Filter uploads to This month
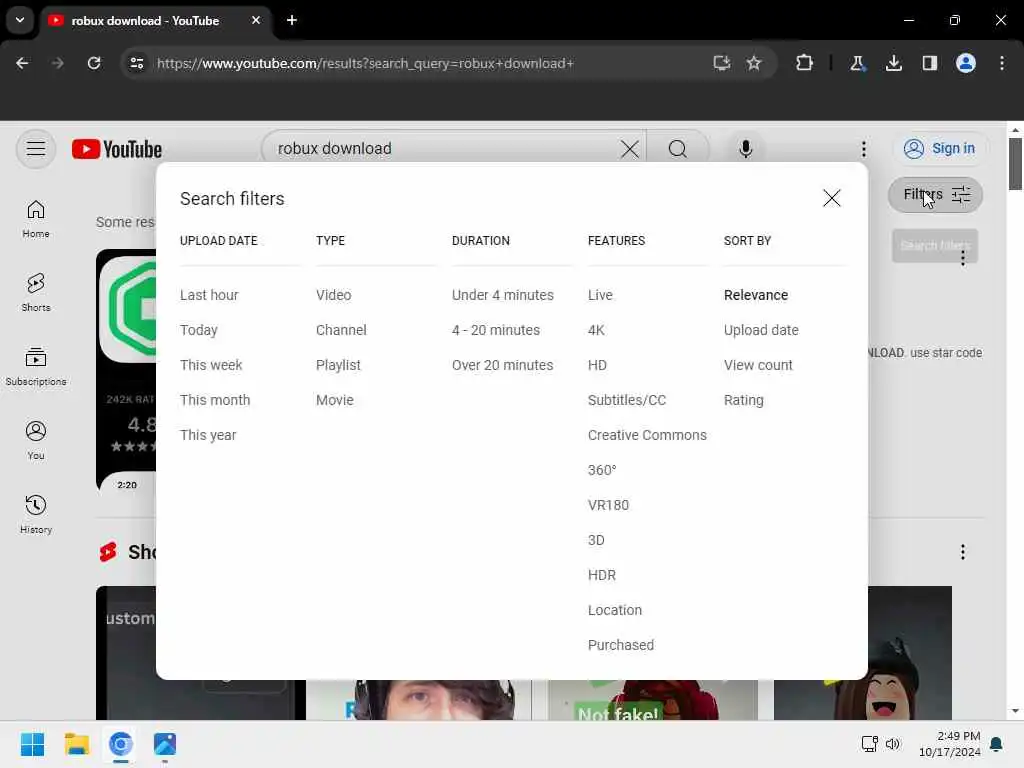The height and width of the screenshot is (768, 1024). (215, 400)
